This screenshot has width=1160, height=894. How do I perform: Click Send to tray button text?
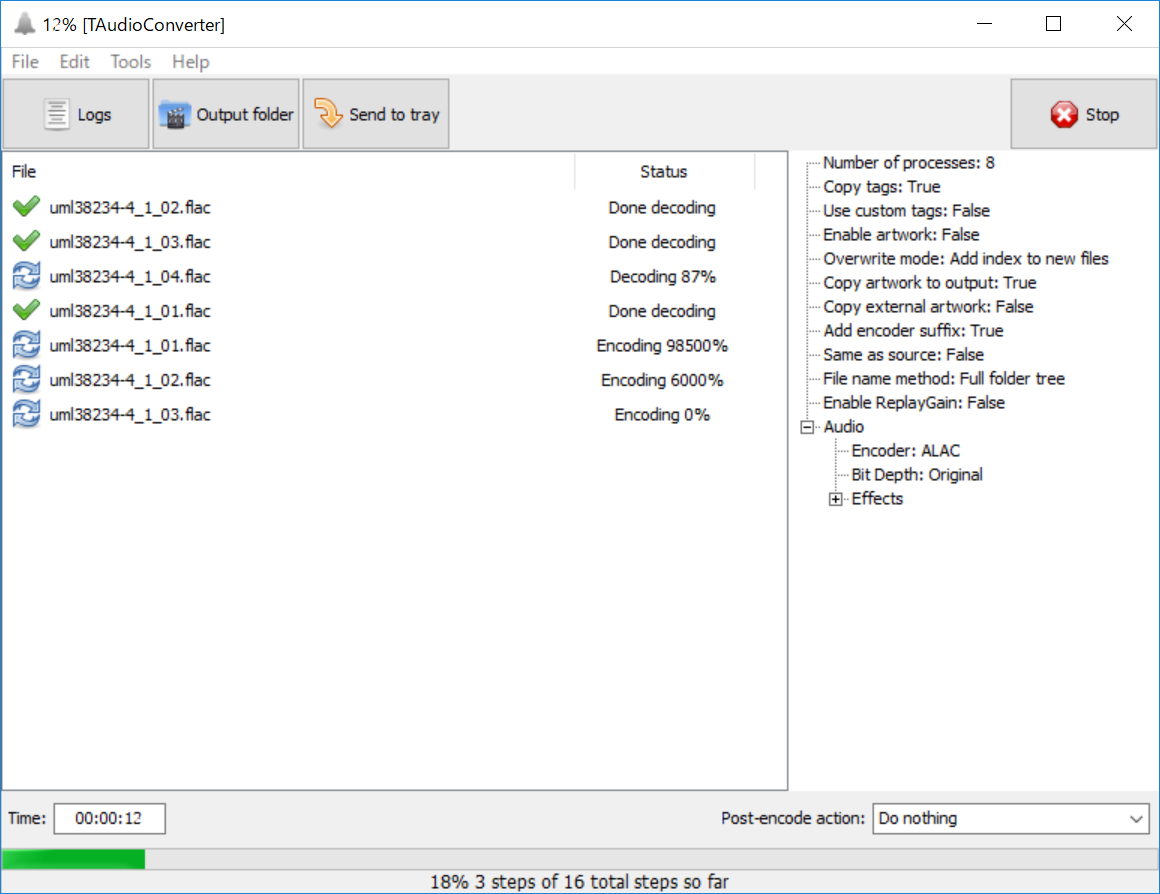pos(394,115)
